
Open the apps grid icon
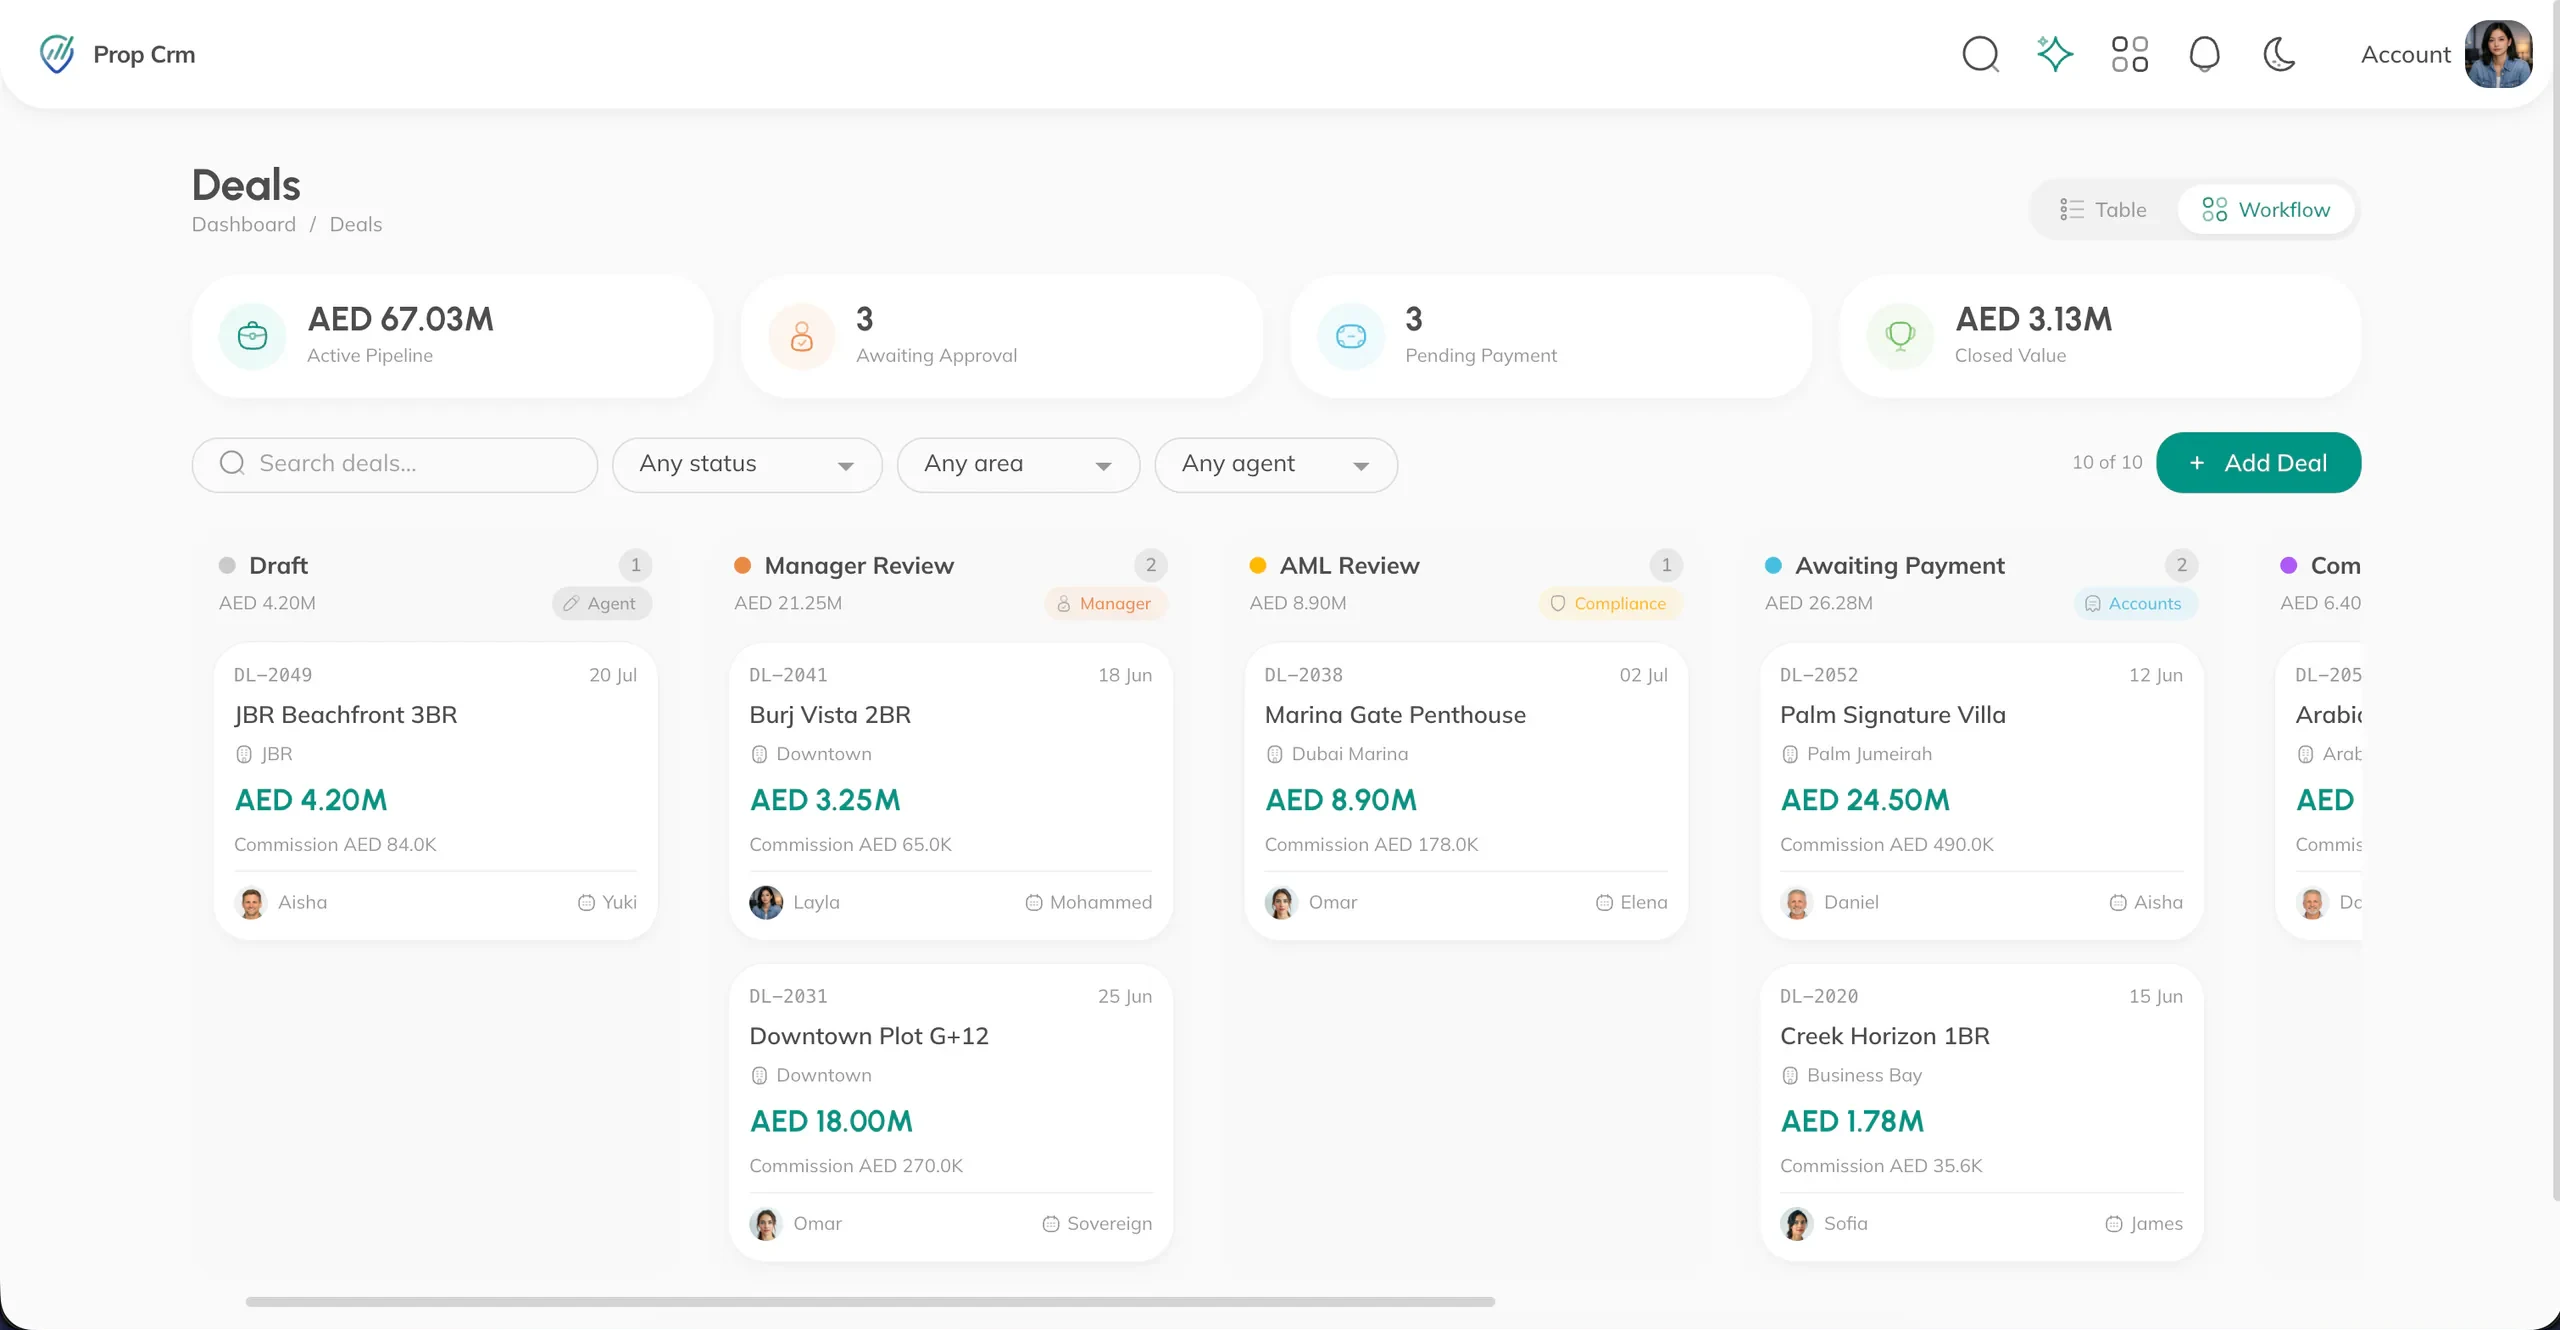tap(2130, 54)
